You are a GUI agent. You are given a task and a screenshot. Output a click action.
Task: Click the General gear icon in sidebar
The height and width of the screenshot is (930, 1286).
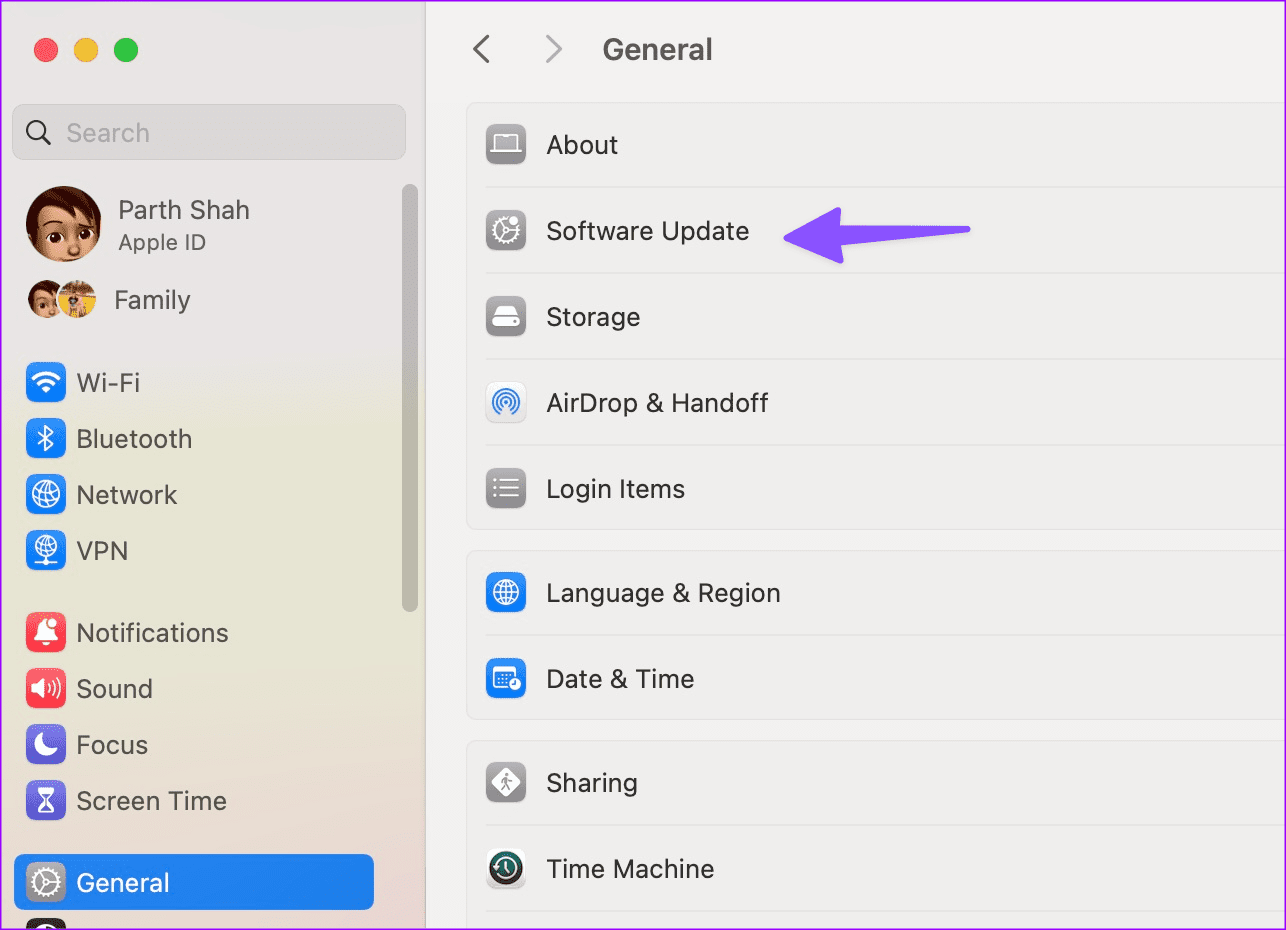point(46,883)
